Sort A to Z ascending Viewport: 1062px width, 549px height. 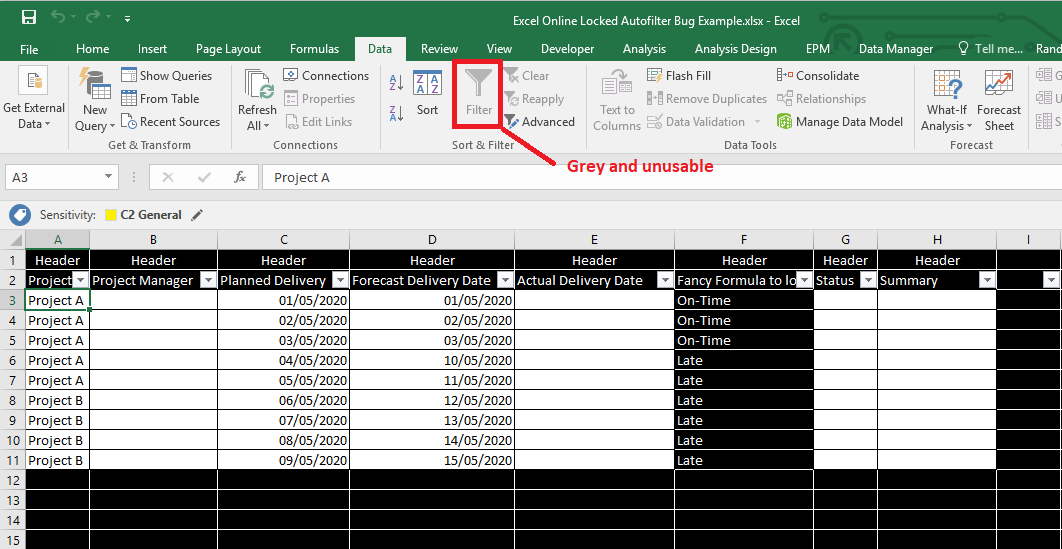[396, 83]
